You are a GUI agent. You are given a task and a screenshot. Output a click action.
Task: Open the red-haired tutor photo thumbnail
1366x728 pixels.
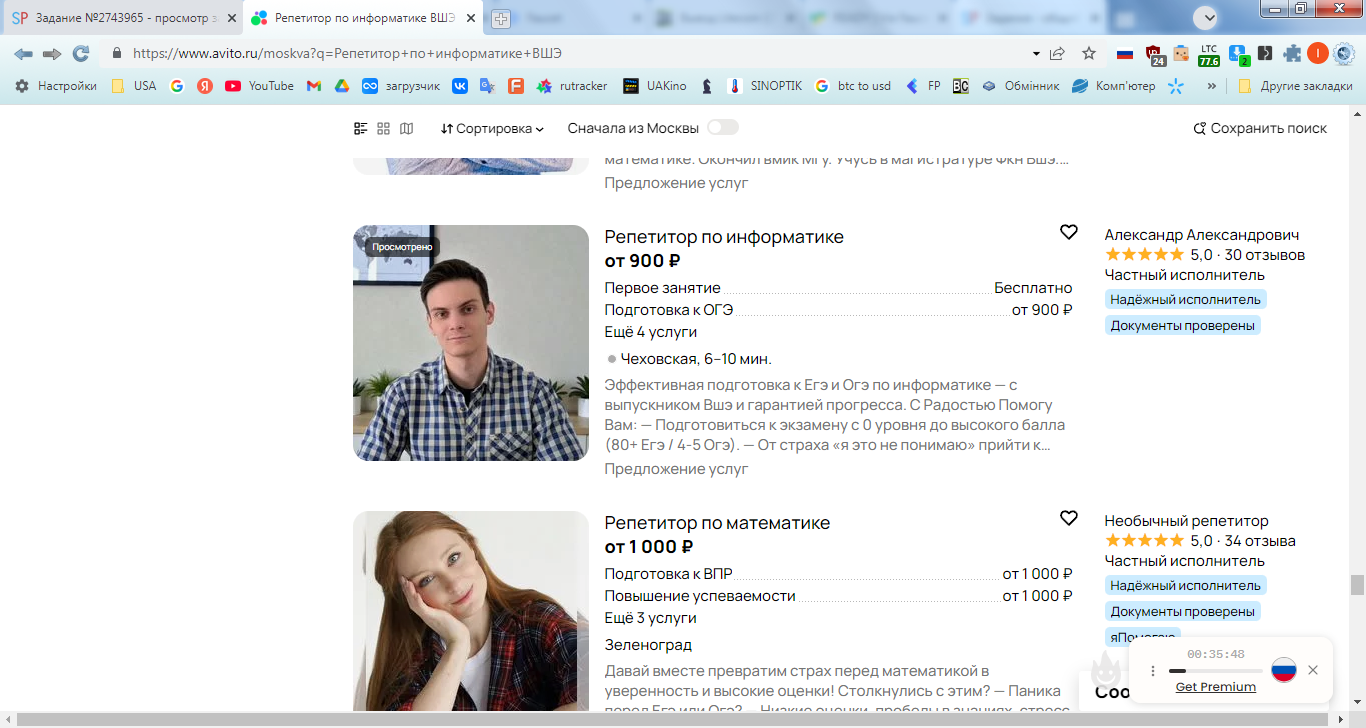click(x=471, y=611)
